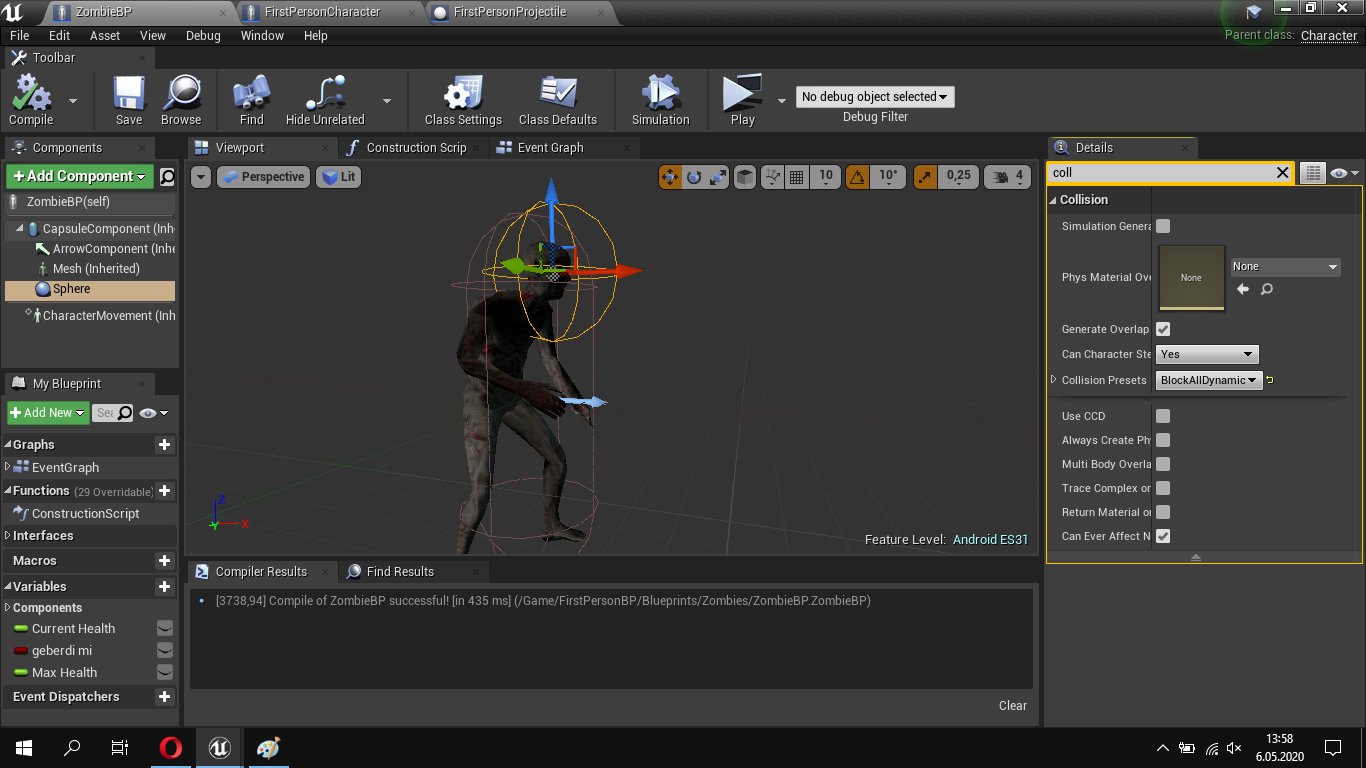Use the left arrow under Phys Material

click(x=1243, y=289)
